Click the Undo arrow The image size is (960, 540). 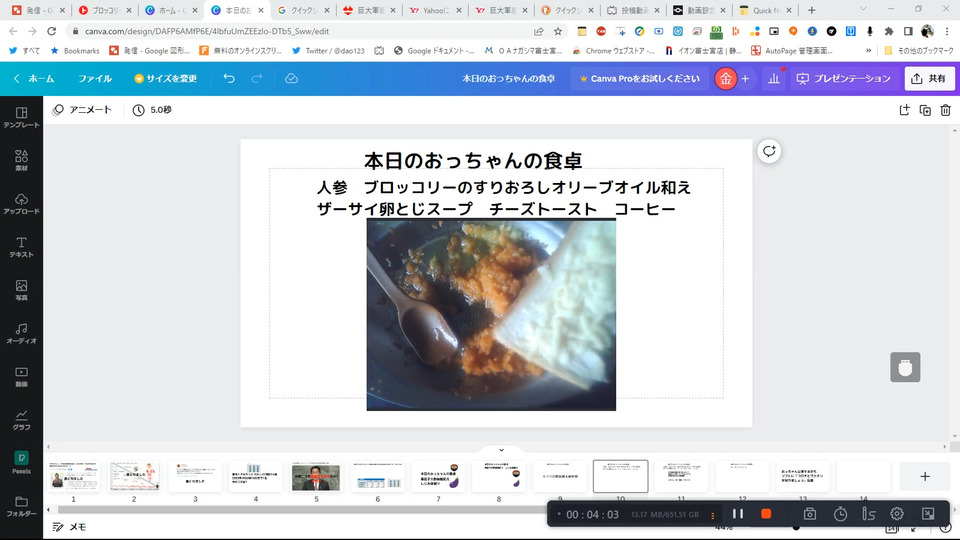(x=229, y=78)
